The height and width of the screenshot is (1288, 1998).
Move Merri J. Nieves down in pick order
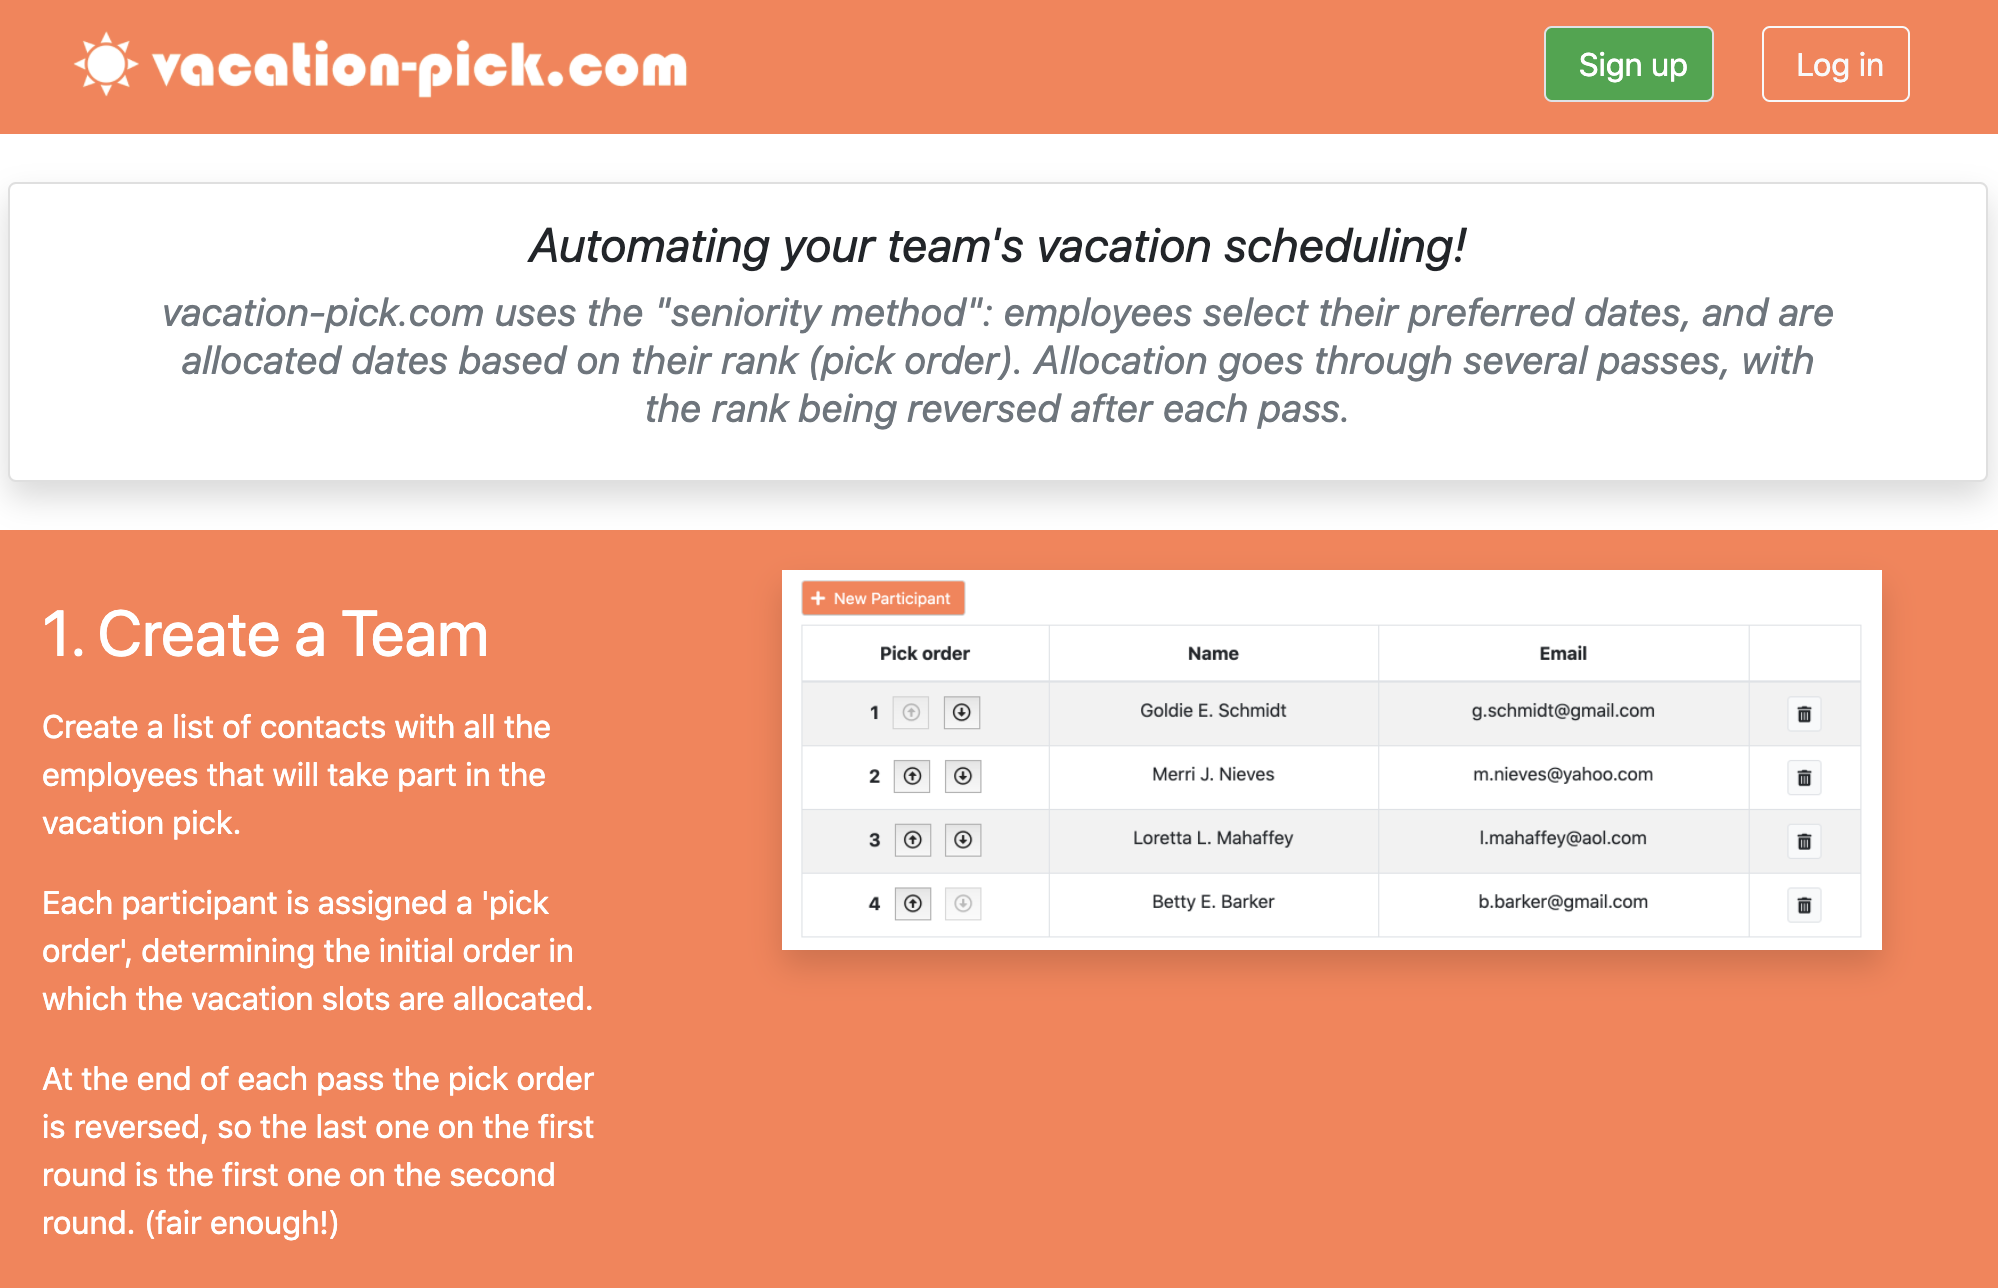963,777
